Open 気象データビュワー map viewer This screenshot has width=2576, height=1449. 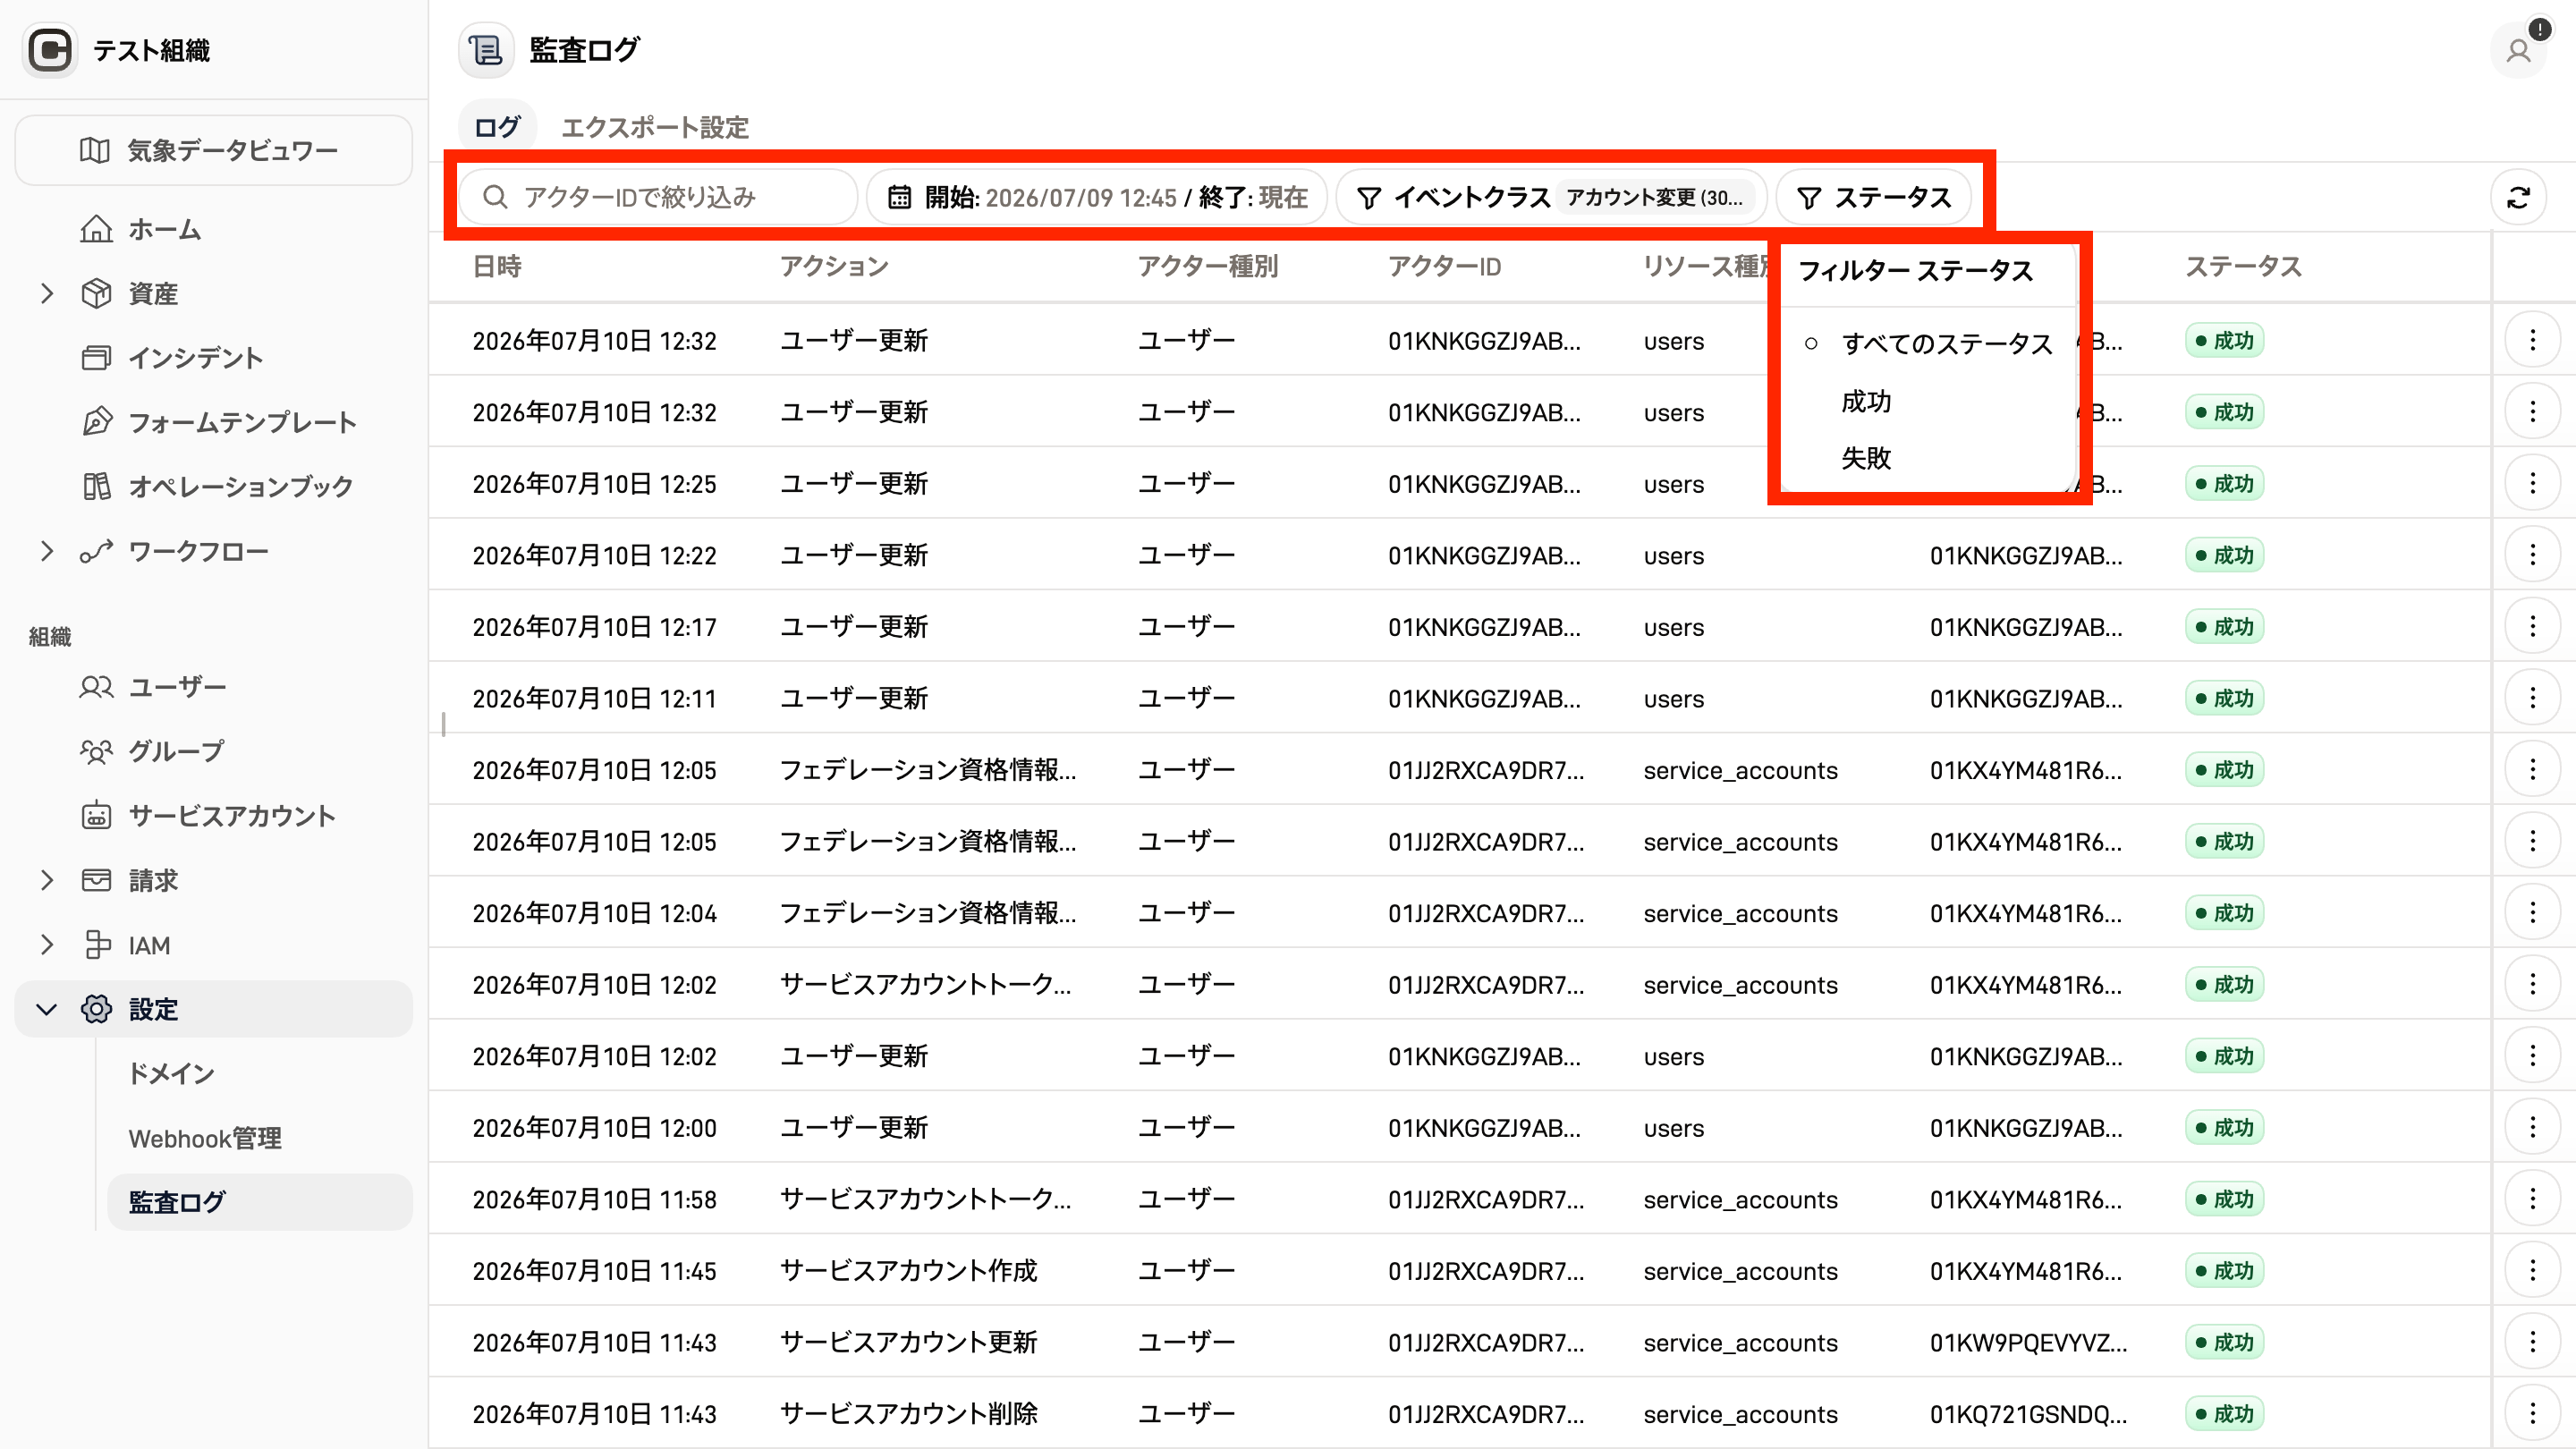[214, 150]
